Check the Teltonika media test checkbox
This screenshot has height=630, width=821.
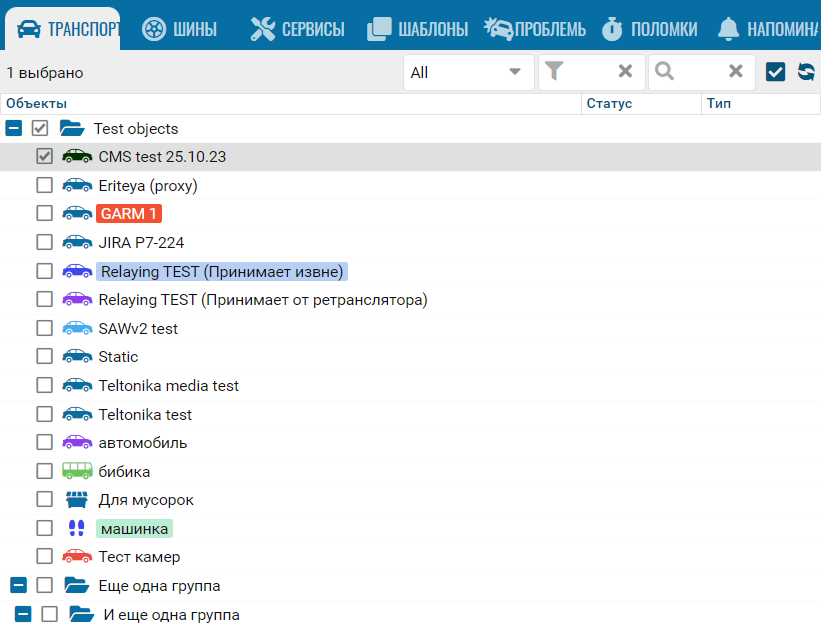45,385
